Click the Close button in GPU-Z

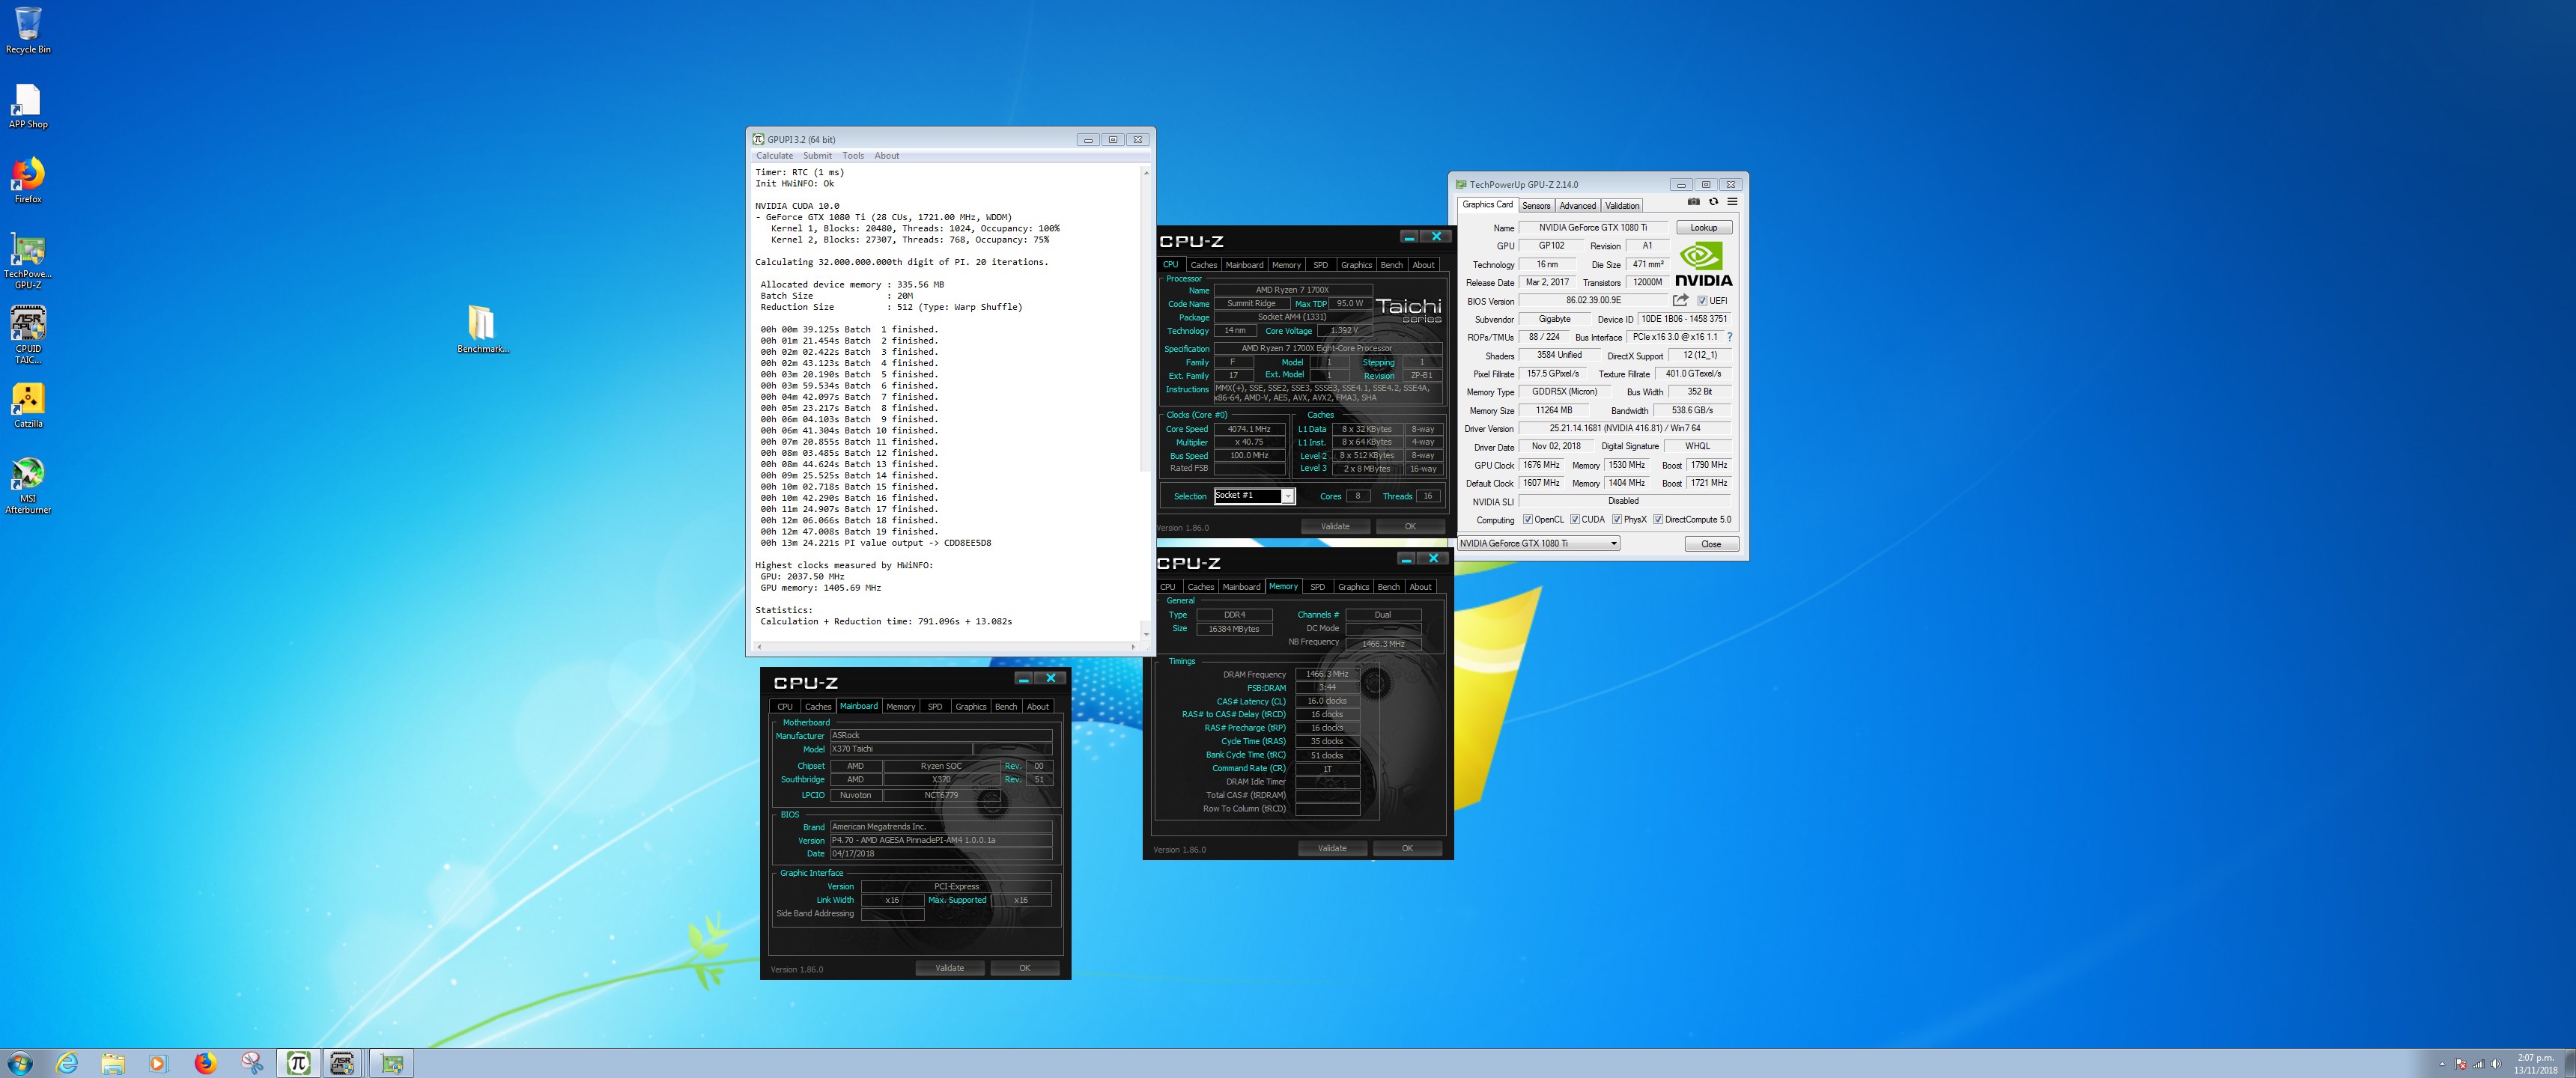pyautogui.click(x=1711, y=544)
